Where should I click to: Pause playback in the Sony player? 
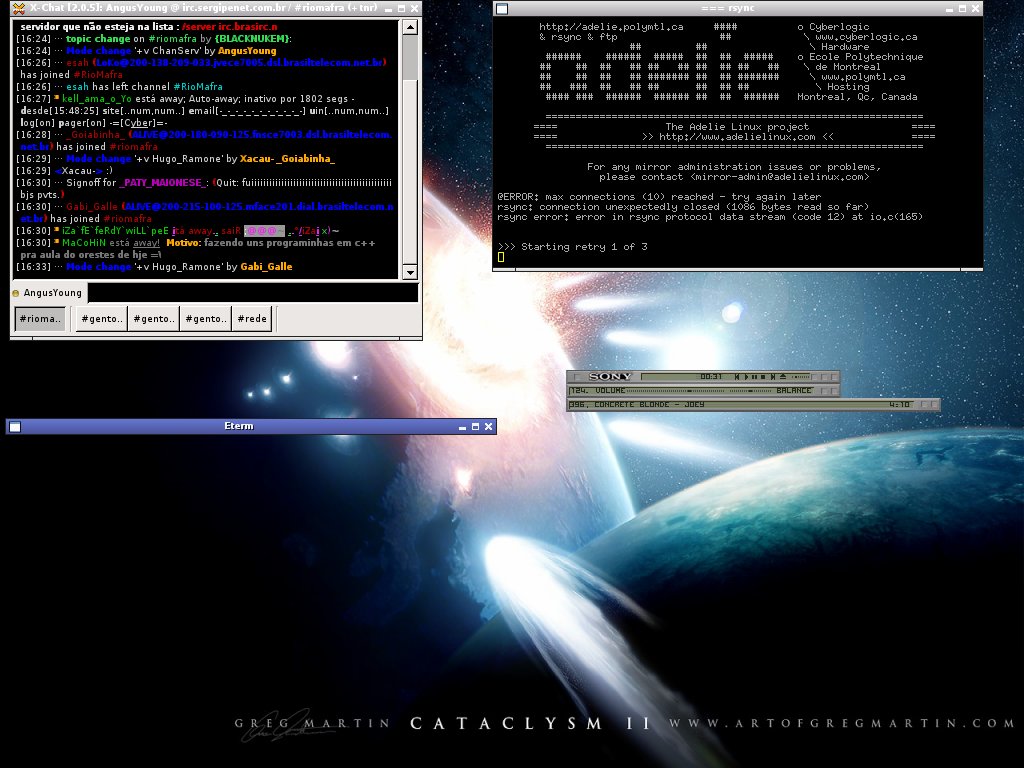point(754,377)
